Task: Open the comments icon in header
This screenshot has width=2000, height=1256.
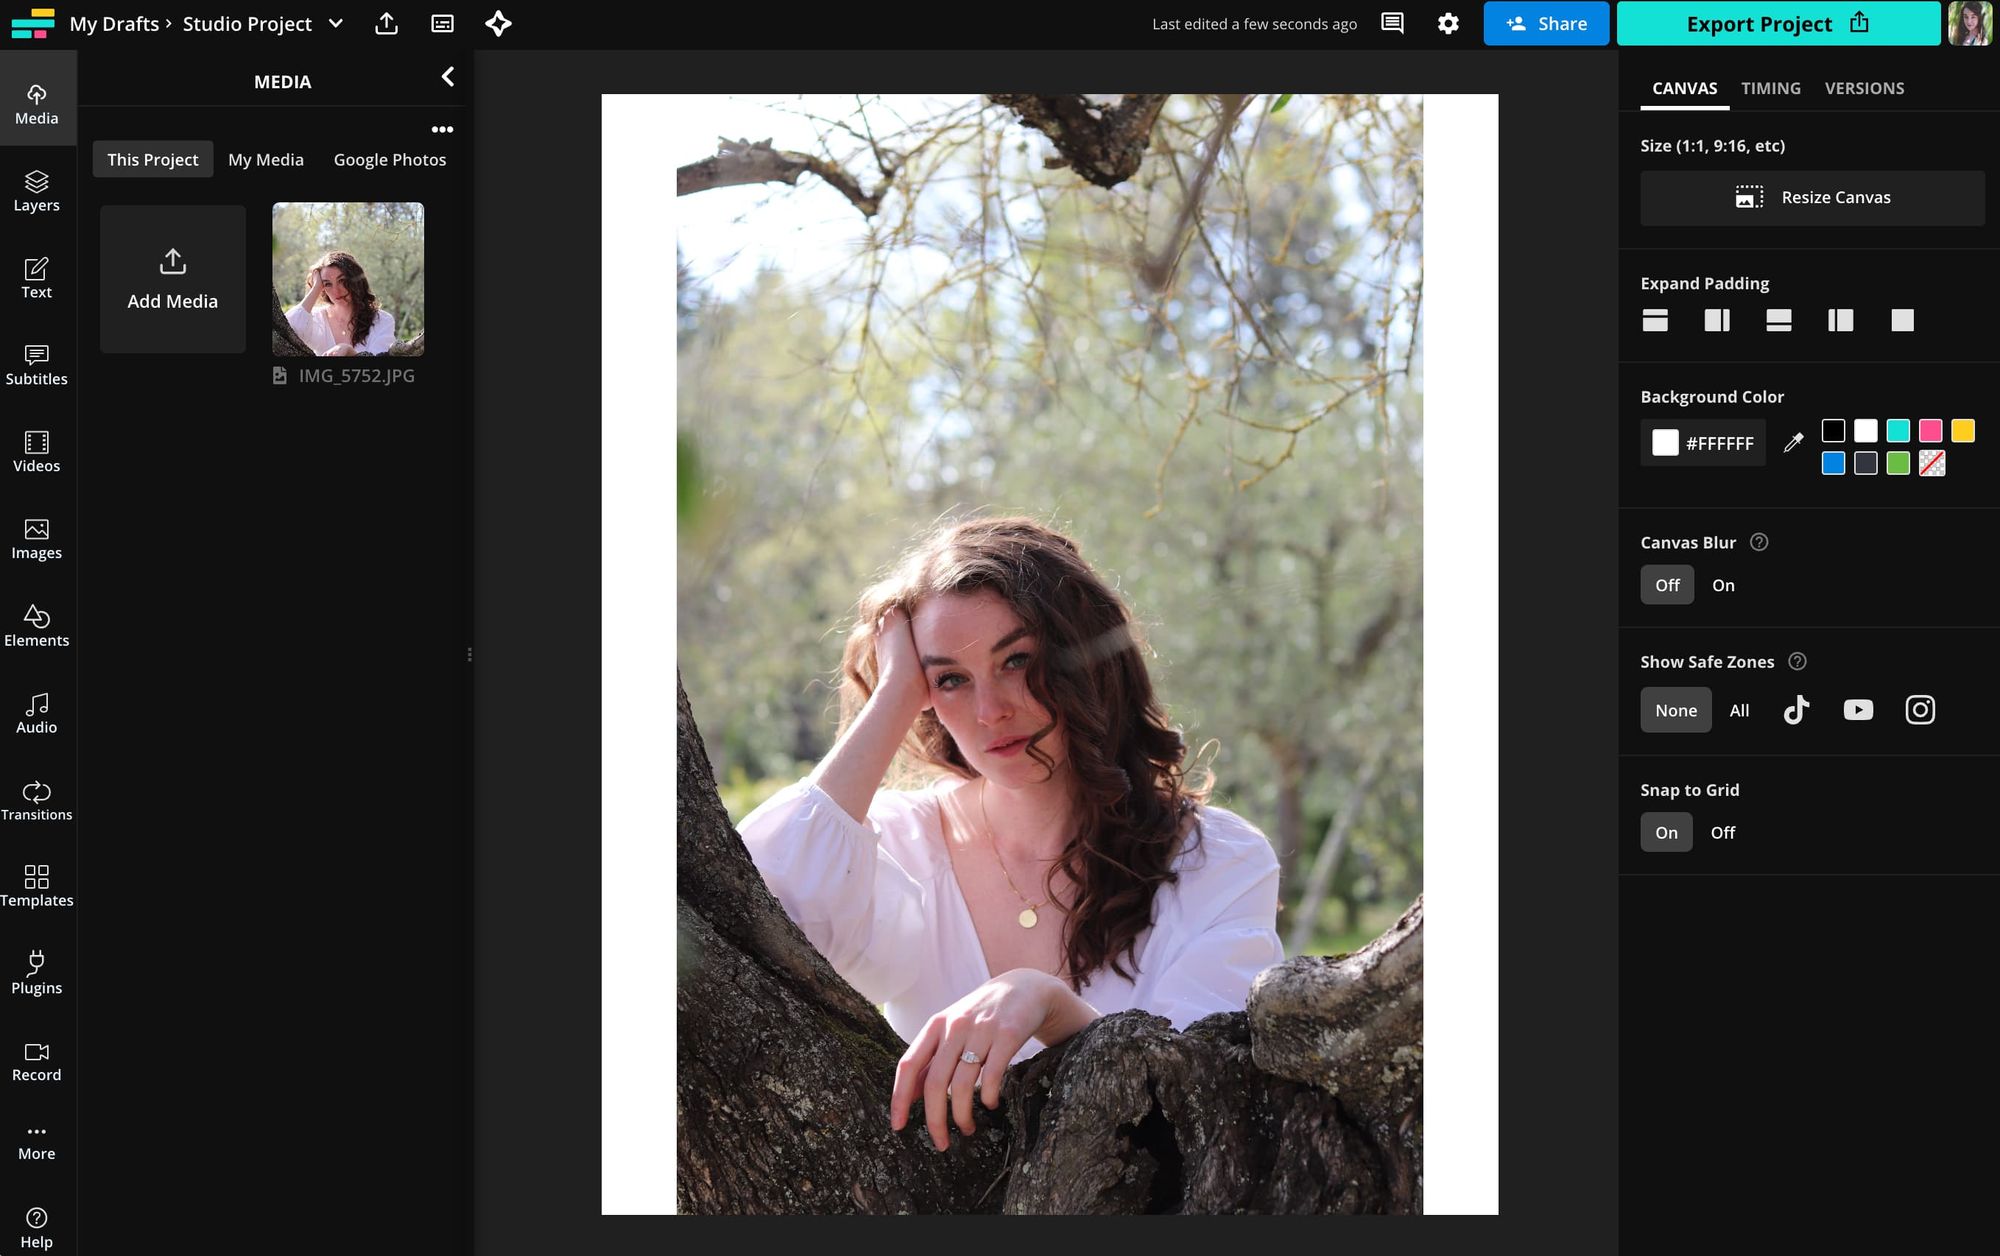Action: (x=1392, y=24)
